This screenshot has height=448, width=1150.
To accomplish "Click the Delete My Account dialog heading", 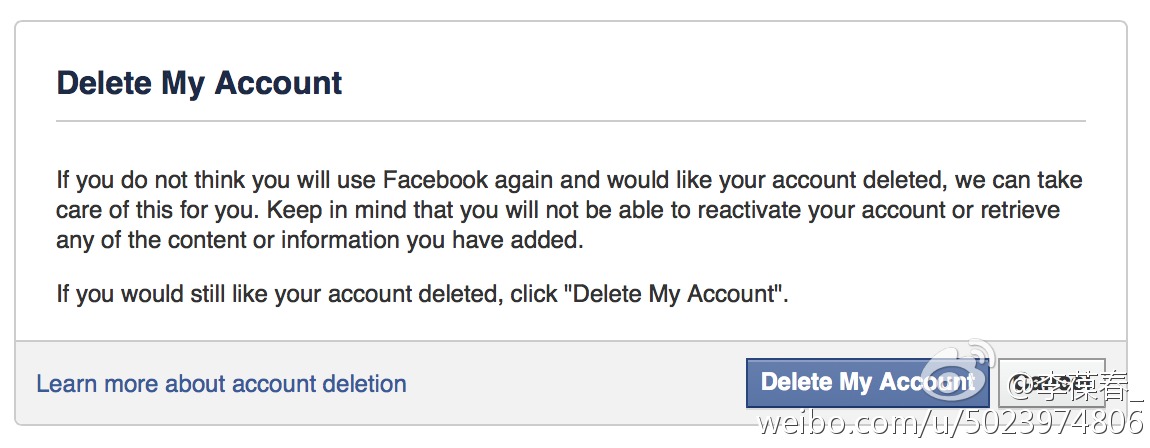I will 199,83.
